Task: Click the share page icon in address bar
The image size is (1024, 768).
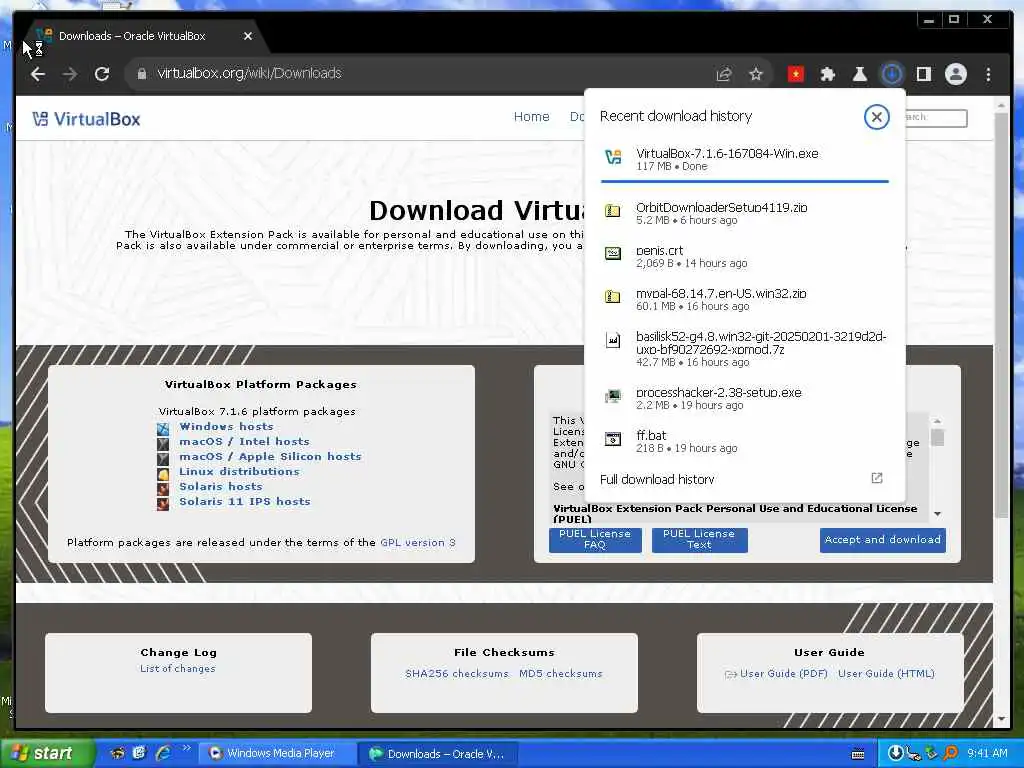Action: click(x=724, y=74)
